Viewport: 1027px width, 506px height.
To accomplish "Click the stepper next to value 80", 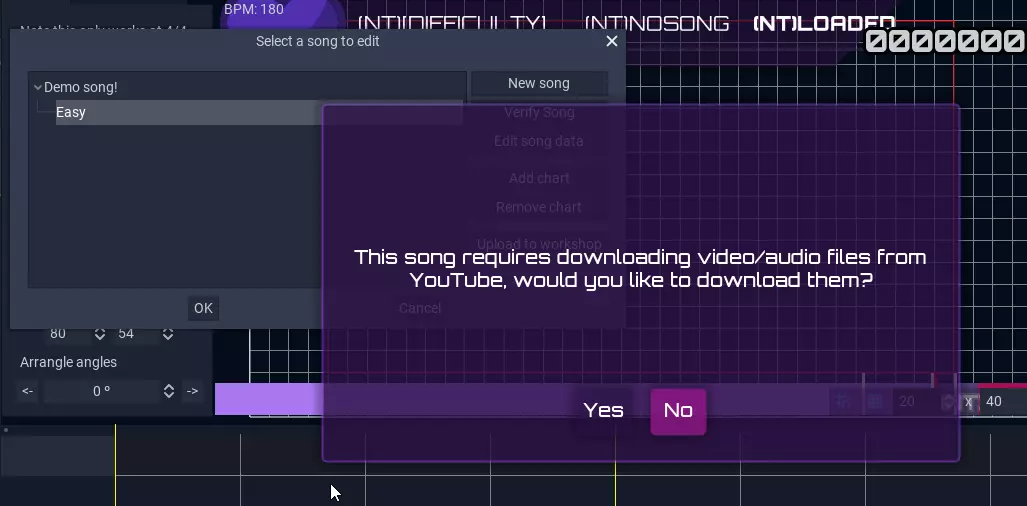I will coord(100,334).
